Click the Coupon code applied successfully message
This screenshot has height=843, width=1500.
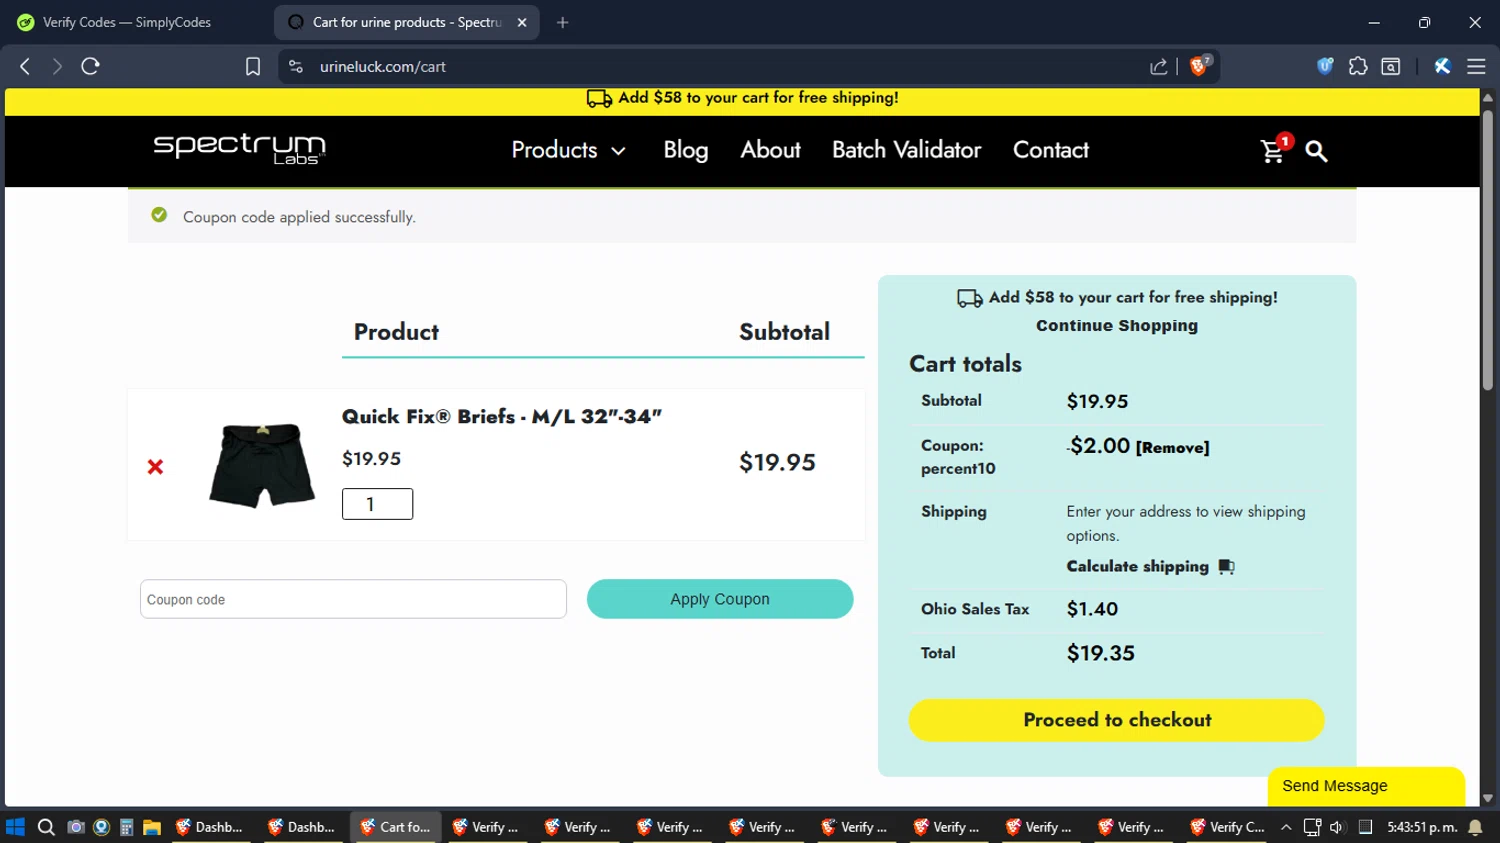(x=299, y=217)
